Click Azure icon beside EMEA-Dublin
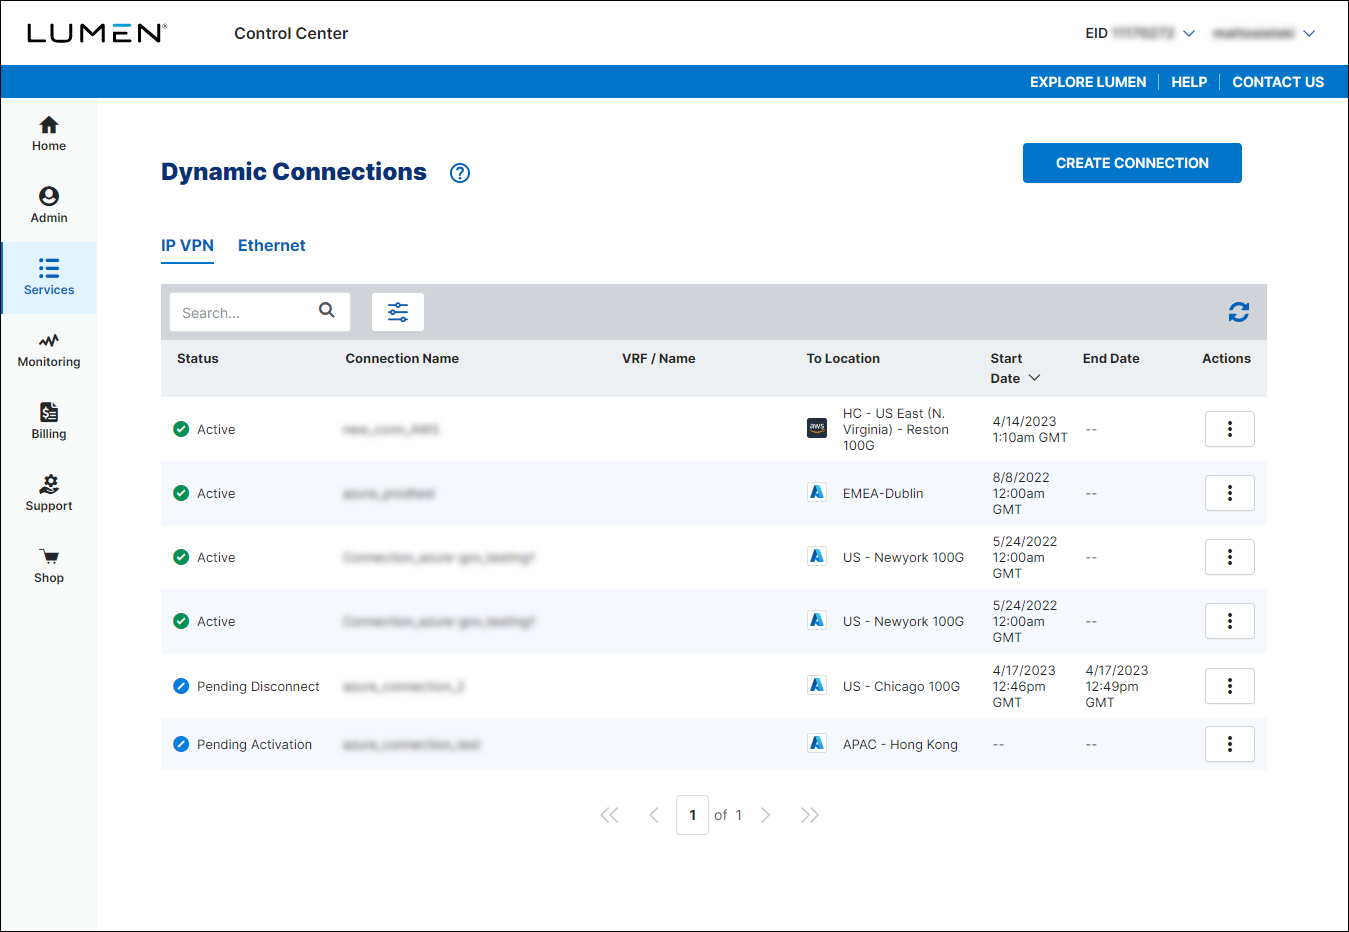 (x=817, y=492)
